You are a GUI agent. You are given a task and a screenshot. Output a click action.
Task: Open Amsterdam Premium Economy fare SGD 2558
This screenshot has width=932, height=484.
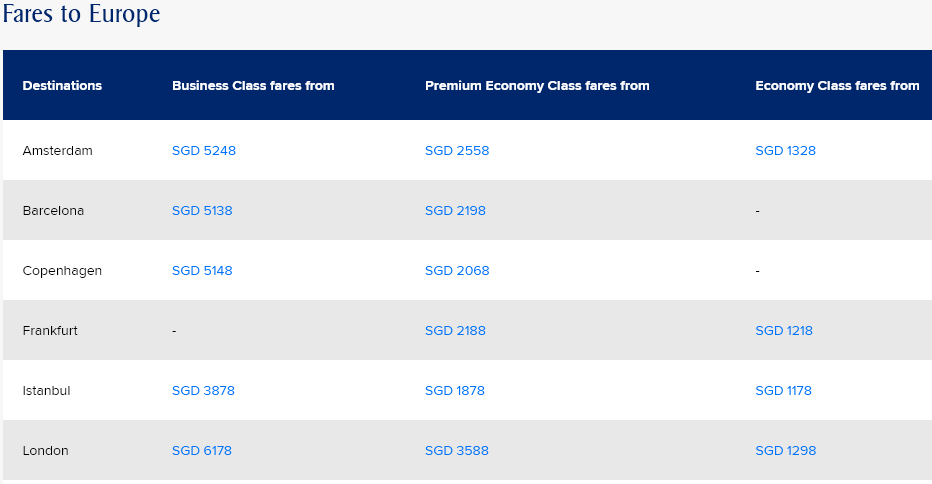point(457,151)
